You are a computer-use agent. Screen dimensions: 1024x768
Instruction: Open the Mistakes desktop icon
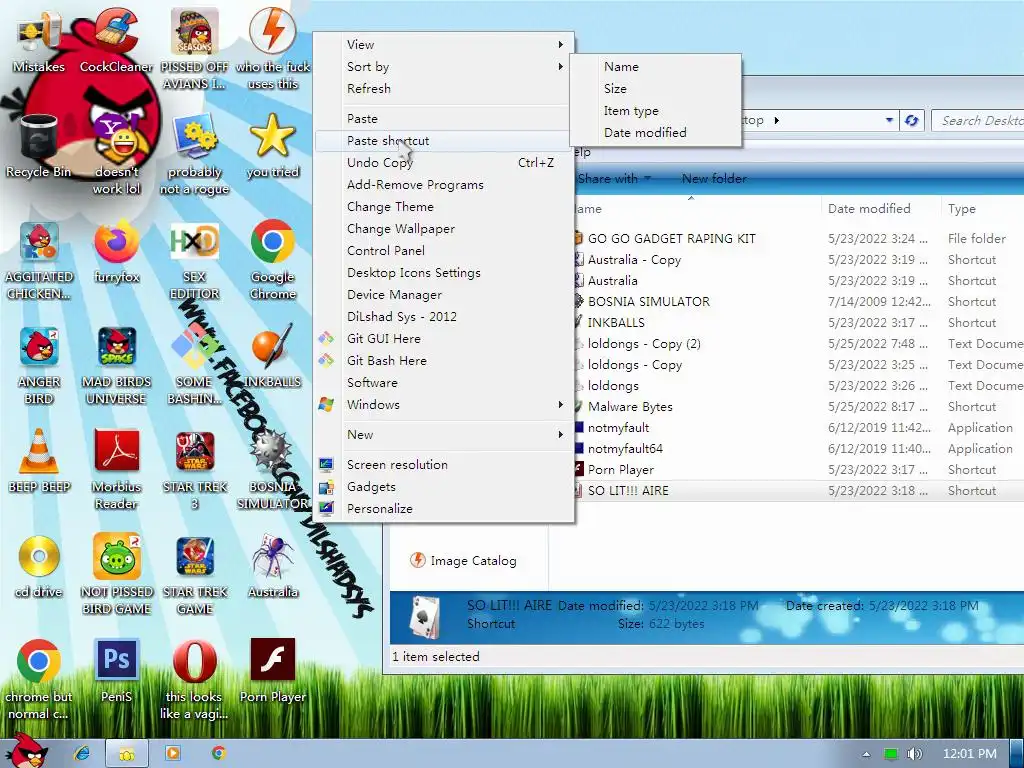tap(39, 40)
